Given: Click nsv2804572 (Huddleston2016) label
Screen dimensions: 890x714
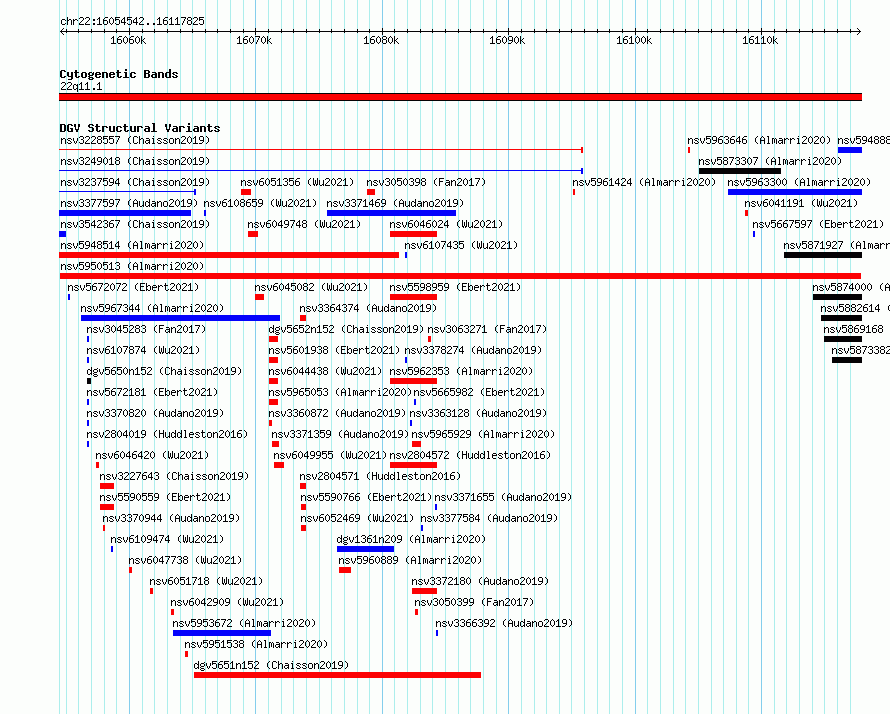Looking at the screenshot, I should pyautogui.click(x=470, y=455).
